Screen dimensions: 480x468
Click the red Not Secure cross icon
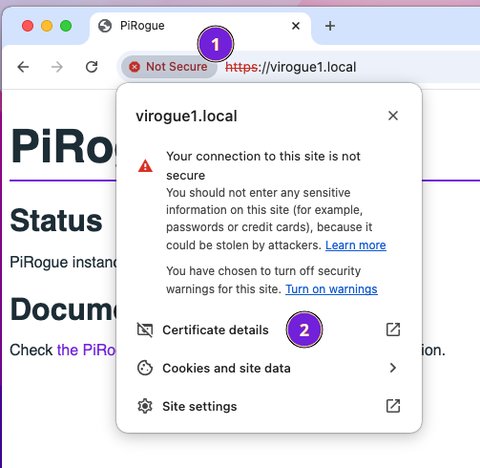tap(135, 67)
